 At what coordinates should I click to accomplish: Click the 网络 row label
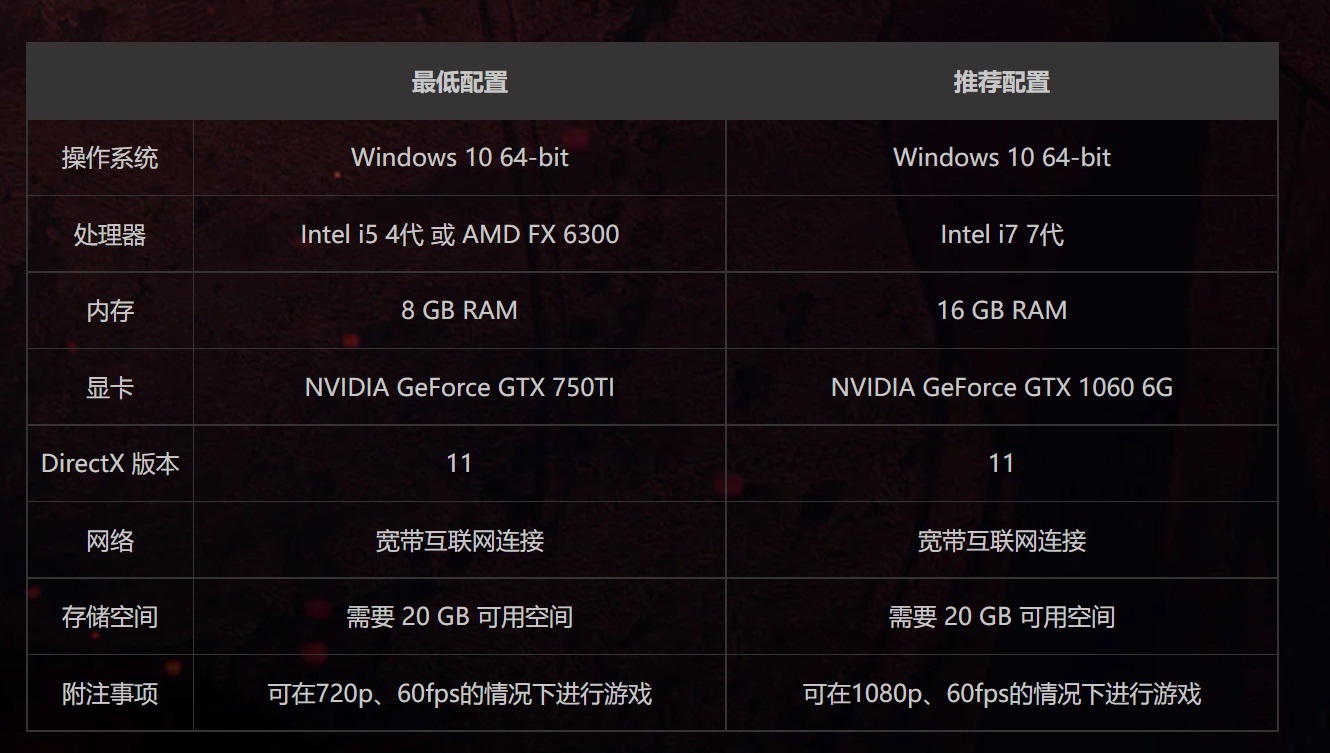(110, 541)
